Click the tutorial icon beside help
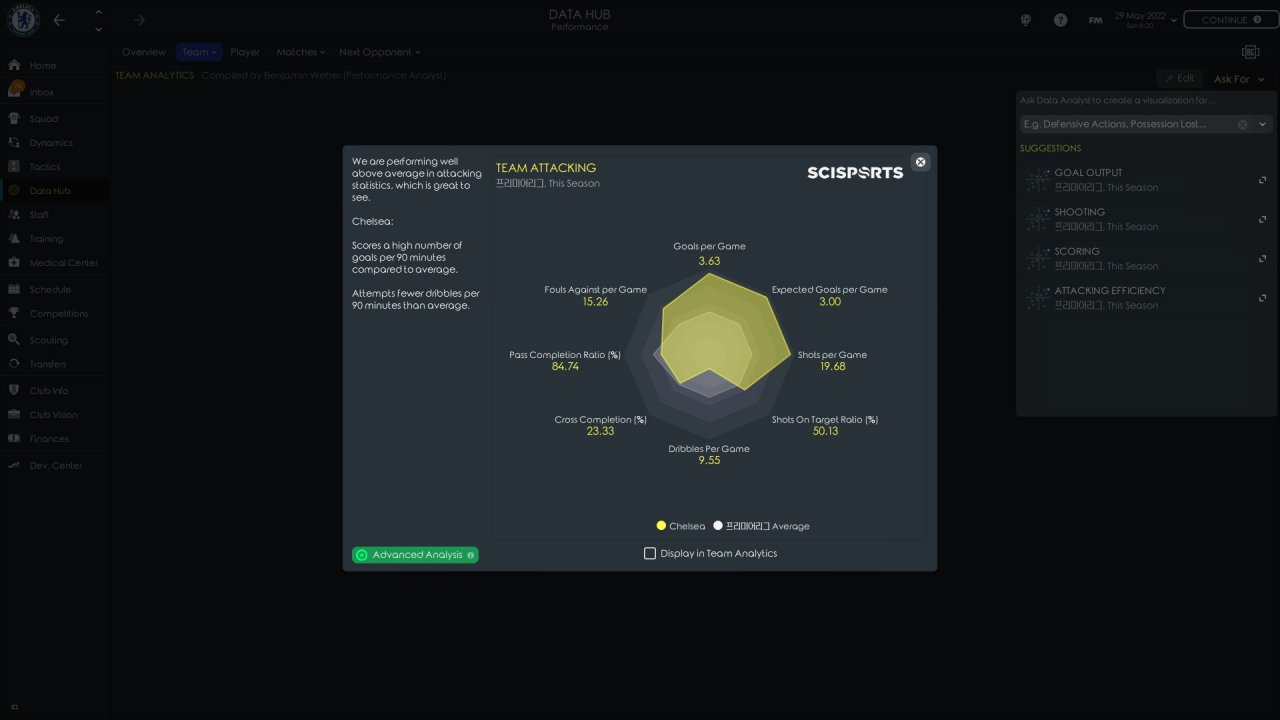 (1026, 20)
